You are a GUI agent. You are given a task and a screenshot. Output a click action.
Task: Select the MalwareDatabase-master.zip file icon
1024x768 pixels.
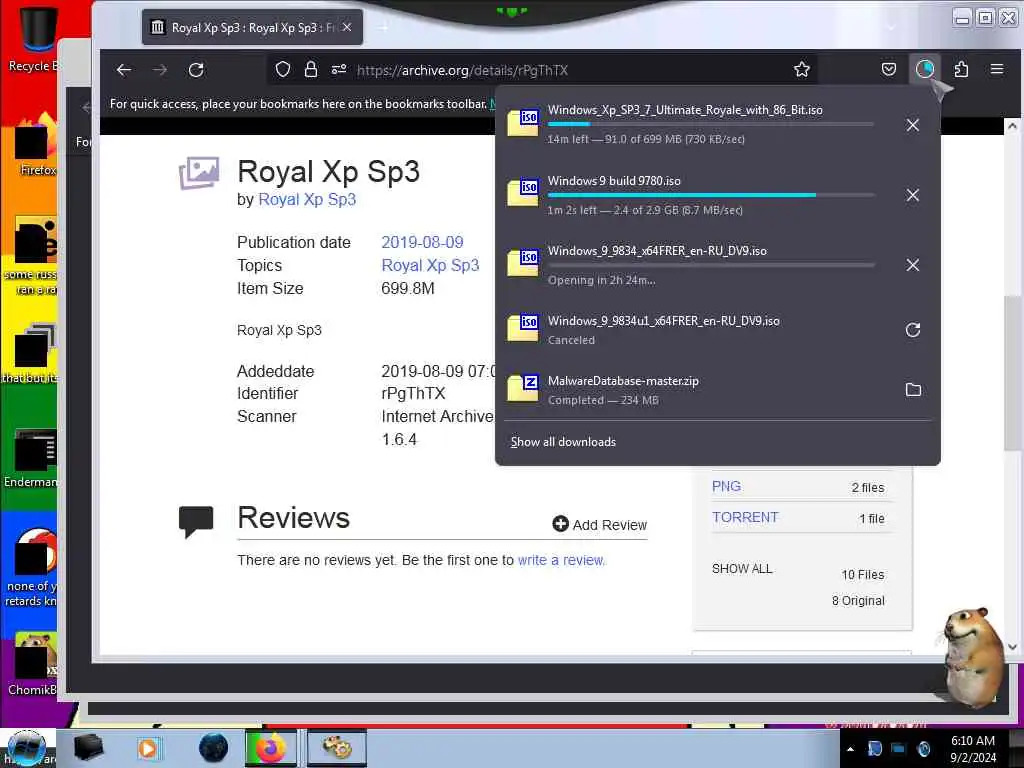(523, 389)
